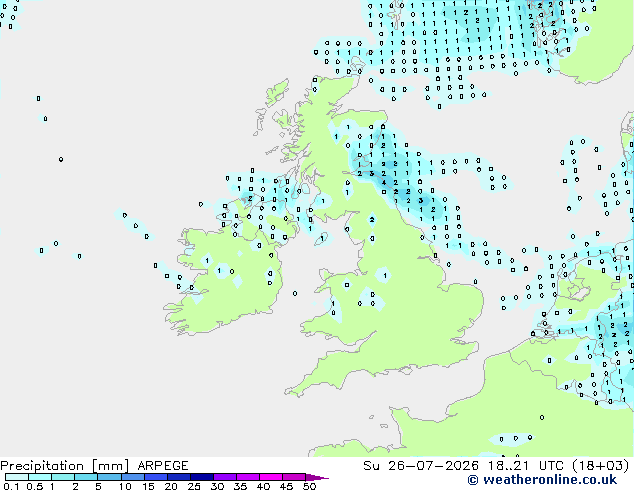Click the forecast date 'Su 26-07-2026'
The image size is (634, 490).
(x=421, y=466)
